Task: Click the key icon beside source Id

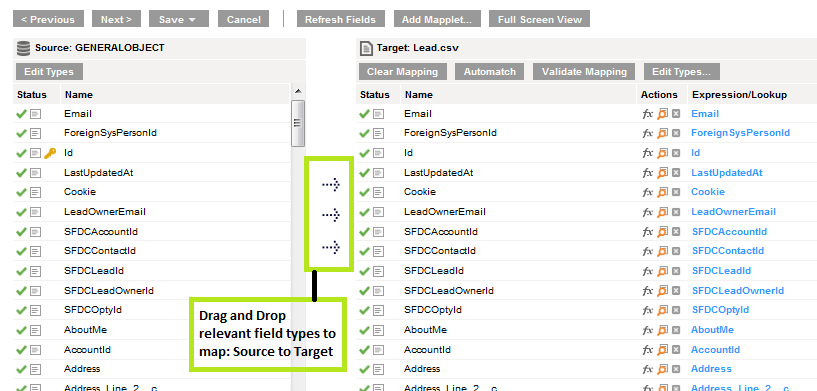Action: (x=50, y=153)
